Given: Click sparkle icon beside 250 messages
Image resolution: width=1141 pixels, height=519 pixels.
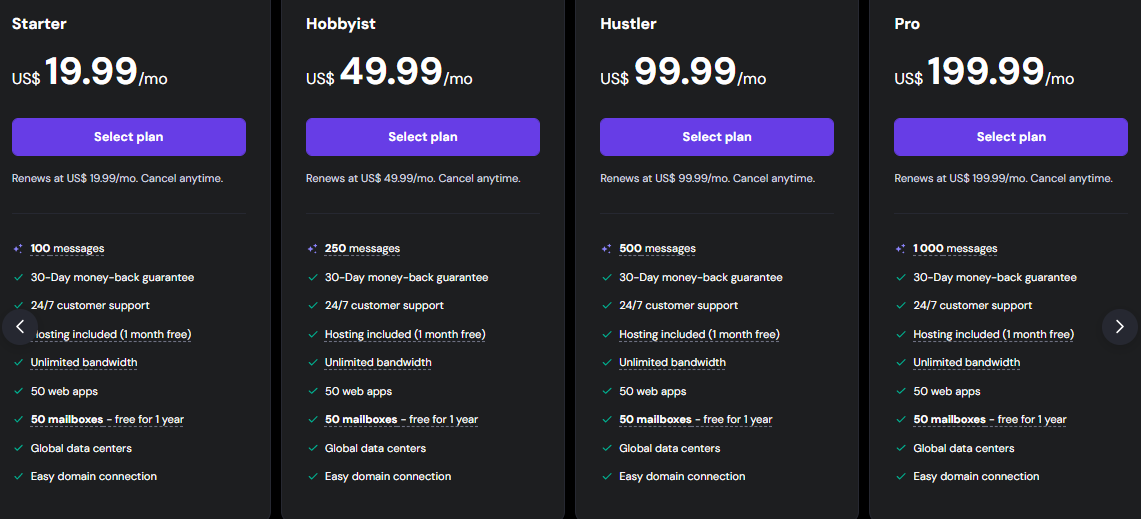Looking at the screenshot, I should (312, 249).
